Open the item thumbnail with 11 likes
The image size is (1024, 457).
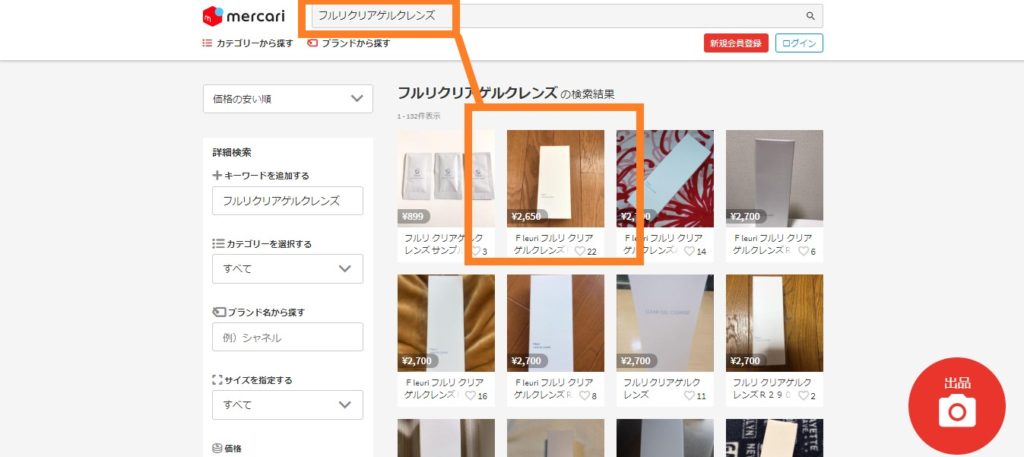665,323
